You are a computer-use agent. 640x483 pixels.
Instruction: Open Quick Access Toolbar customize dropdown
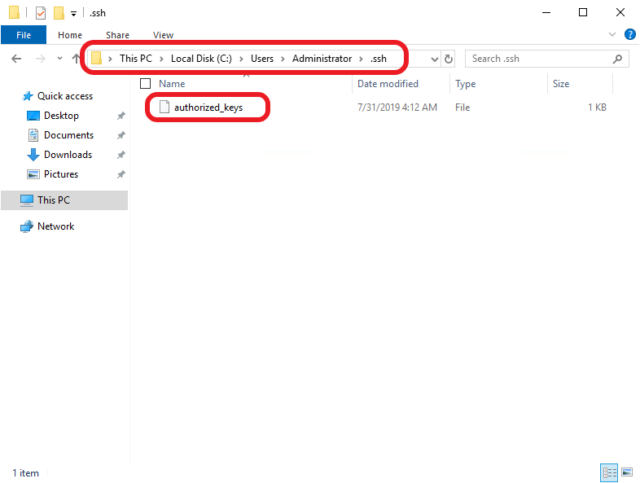[x=73, y=13]
